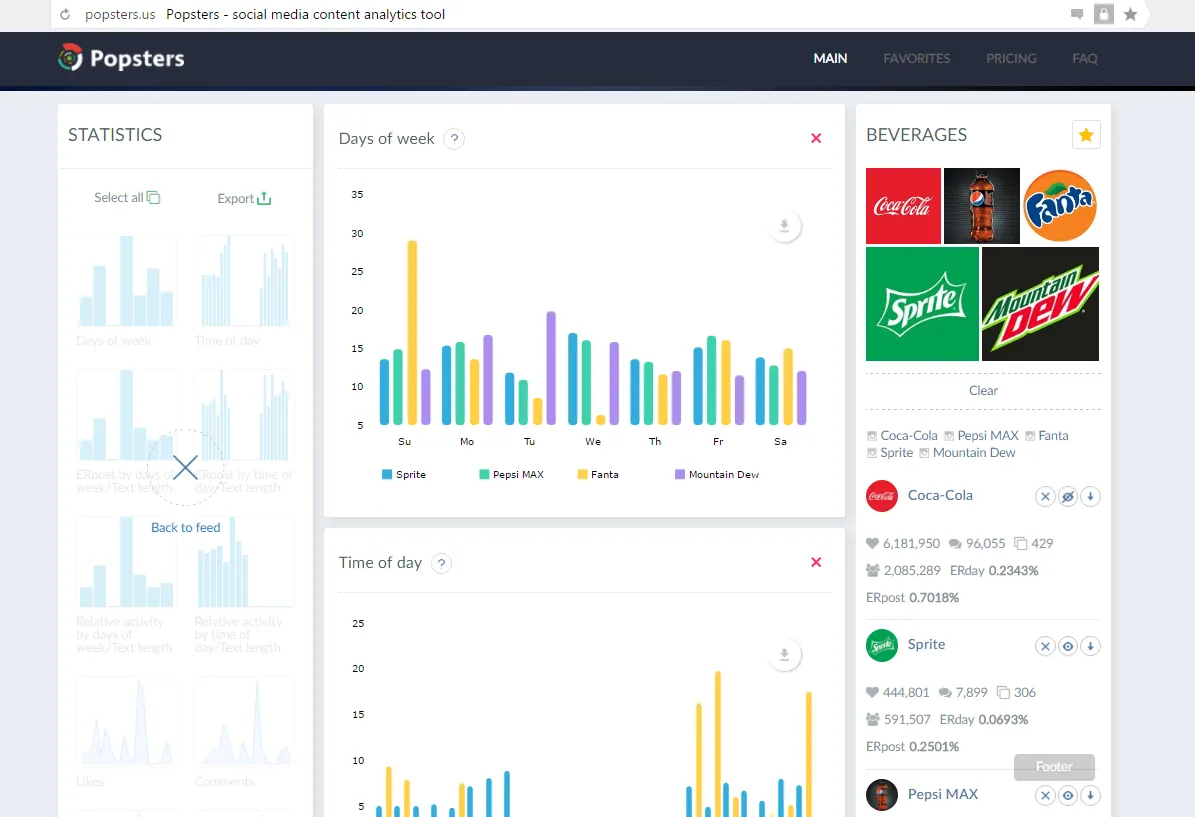Star the Beverages set as favorite

[x=1086, y=134]
